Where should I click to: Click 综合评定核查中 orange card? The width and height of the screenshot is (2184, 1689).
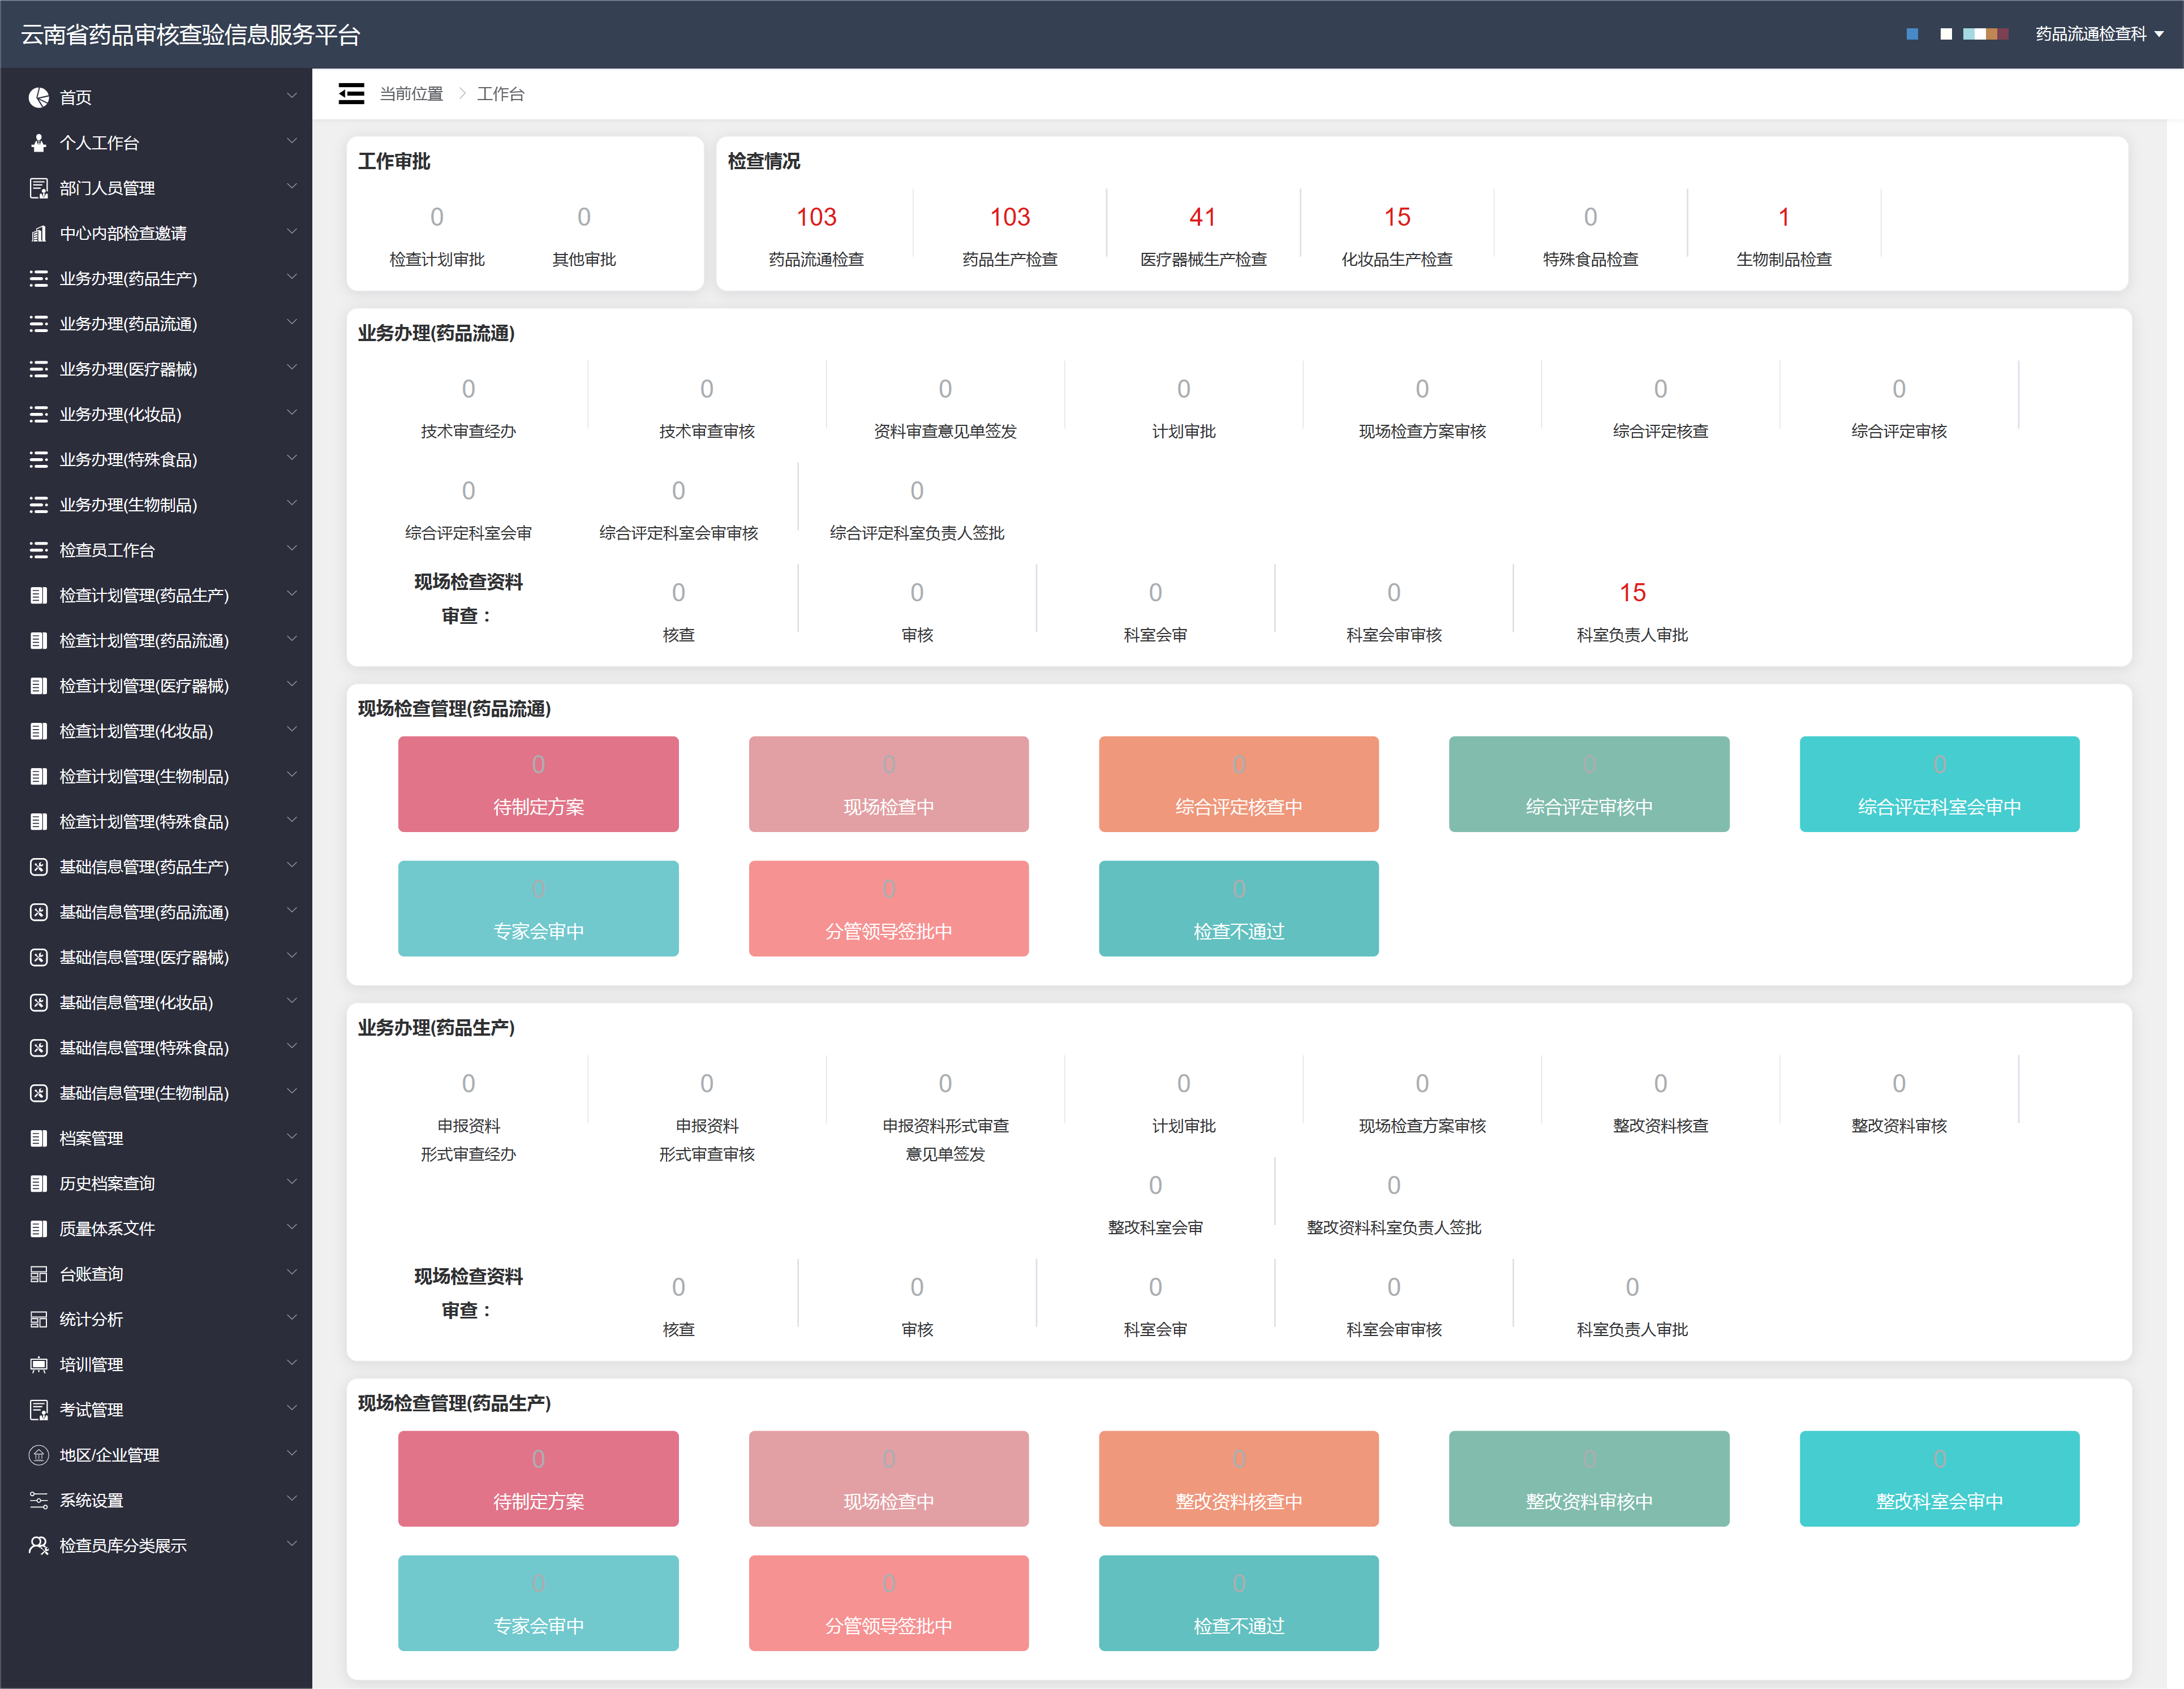click(1238, 784)
